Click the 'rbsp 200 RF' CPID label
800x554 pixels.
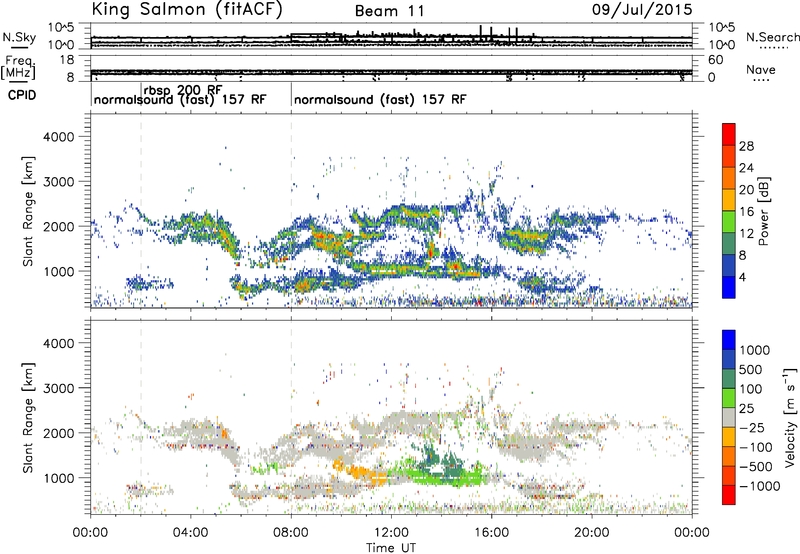coord(183,90)
